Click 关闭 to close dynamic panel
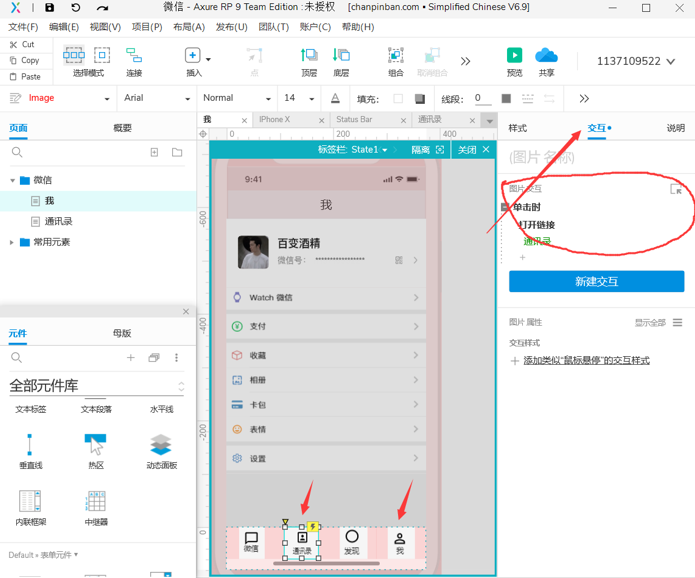The image size is (695, 578). click(473, 150)
